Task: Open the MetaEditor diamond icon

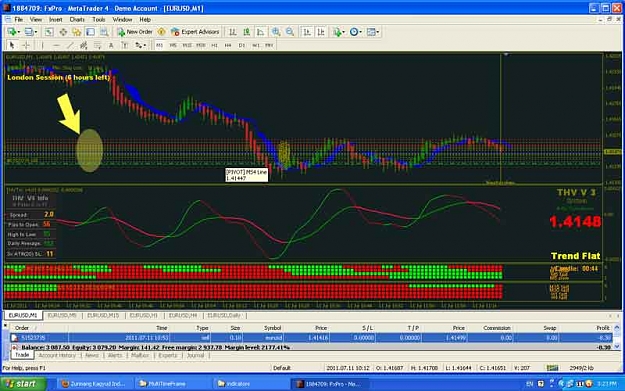Action: pyautogui.click(x=161, y=32)
